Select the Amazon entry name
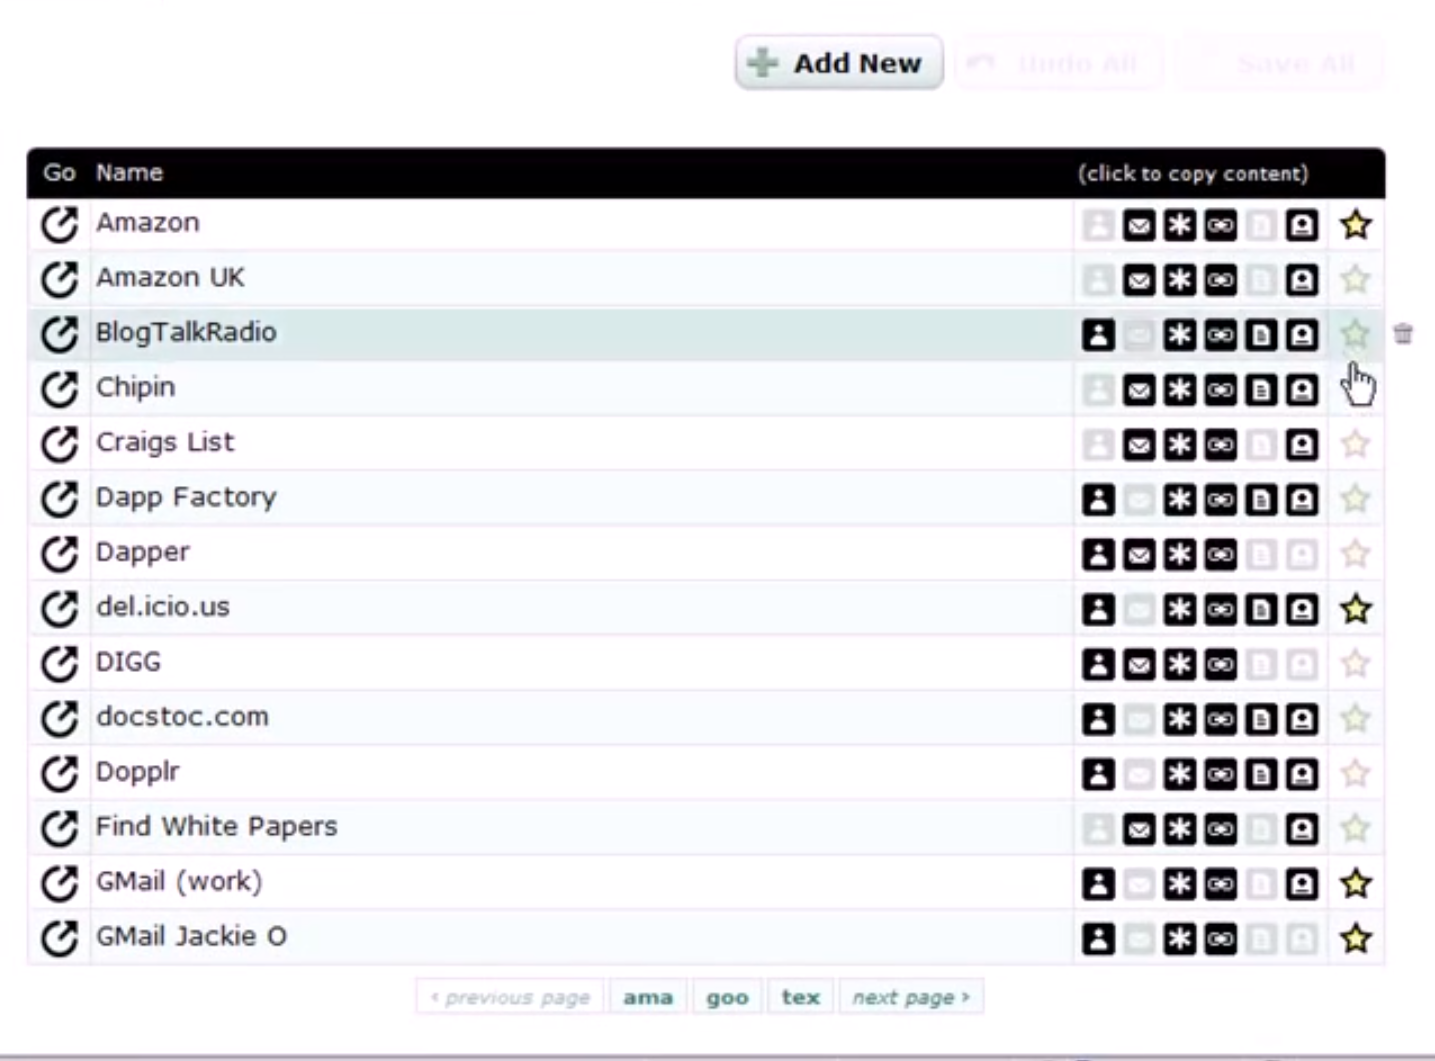1435x1061 pixels. (x=148, y=223)
